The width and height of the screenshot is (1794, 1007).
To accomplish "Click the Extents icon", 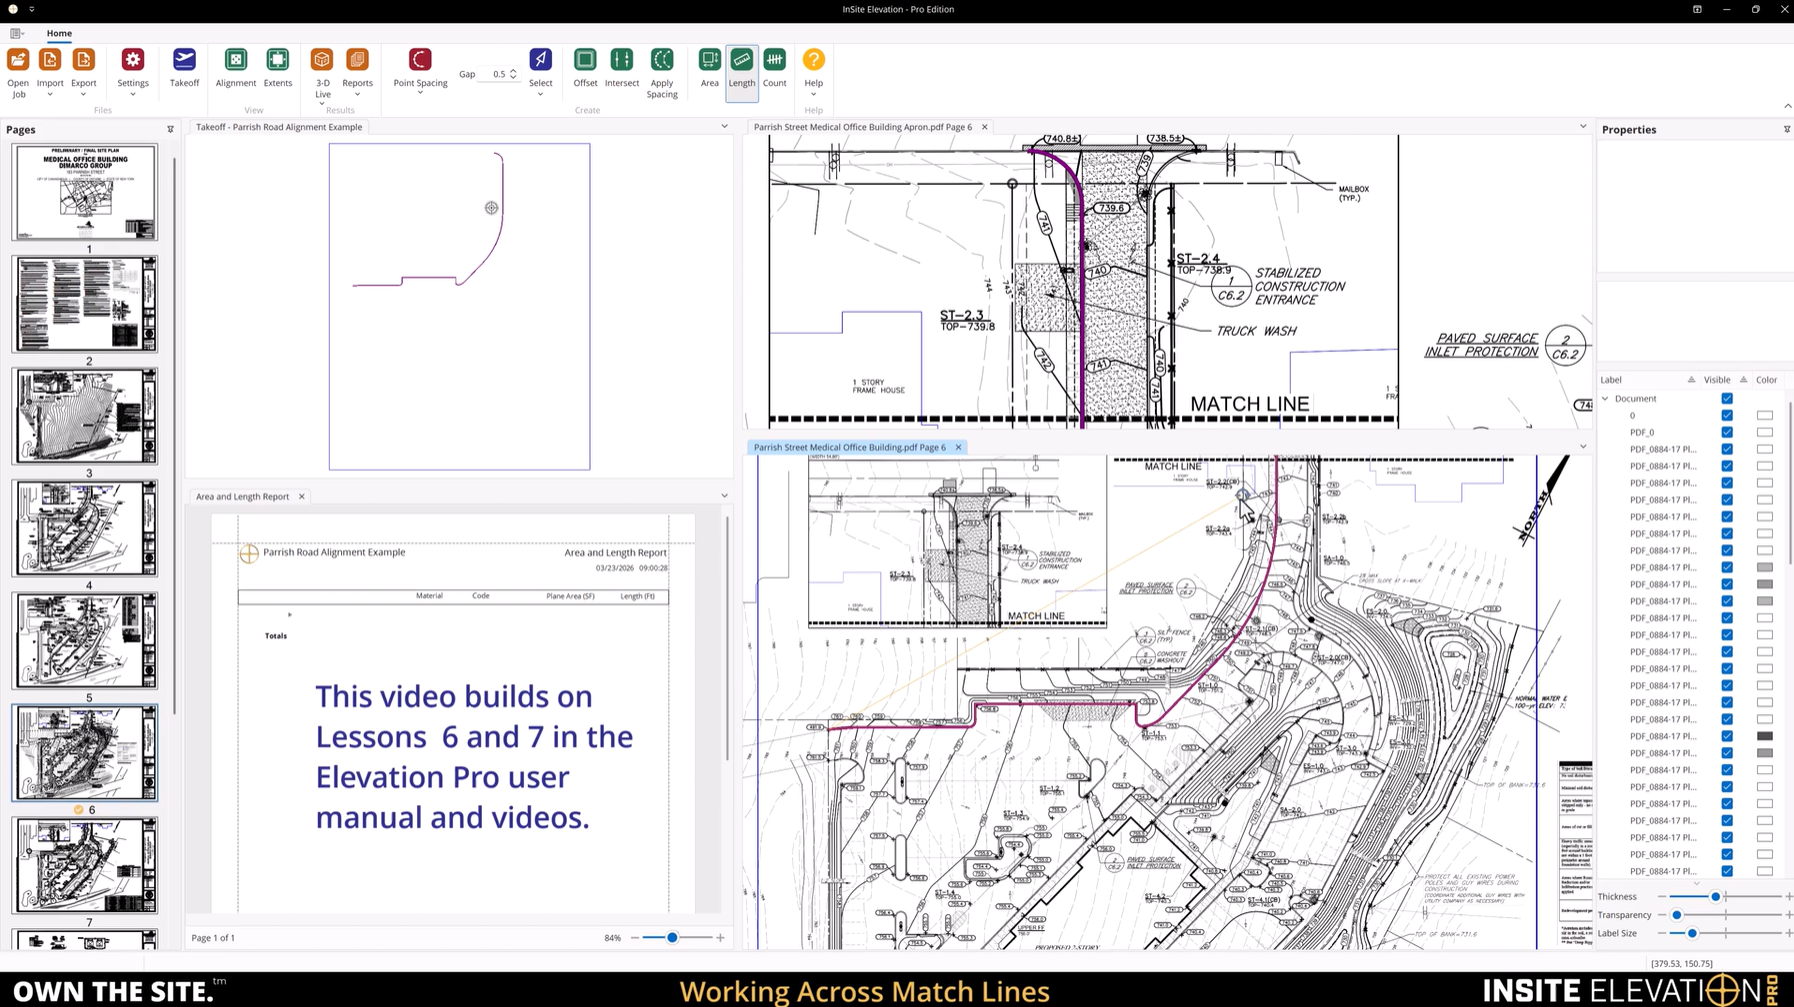I will click(x=278, y=60).
